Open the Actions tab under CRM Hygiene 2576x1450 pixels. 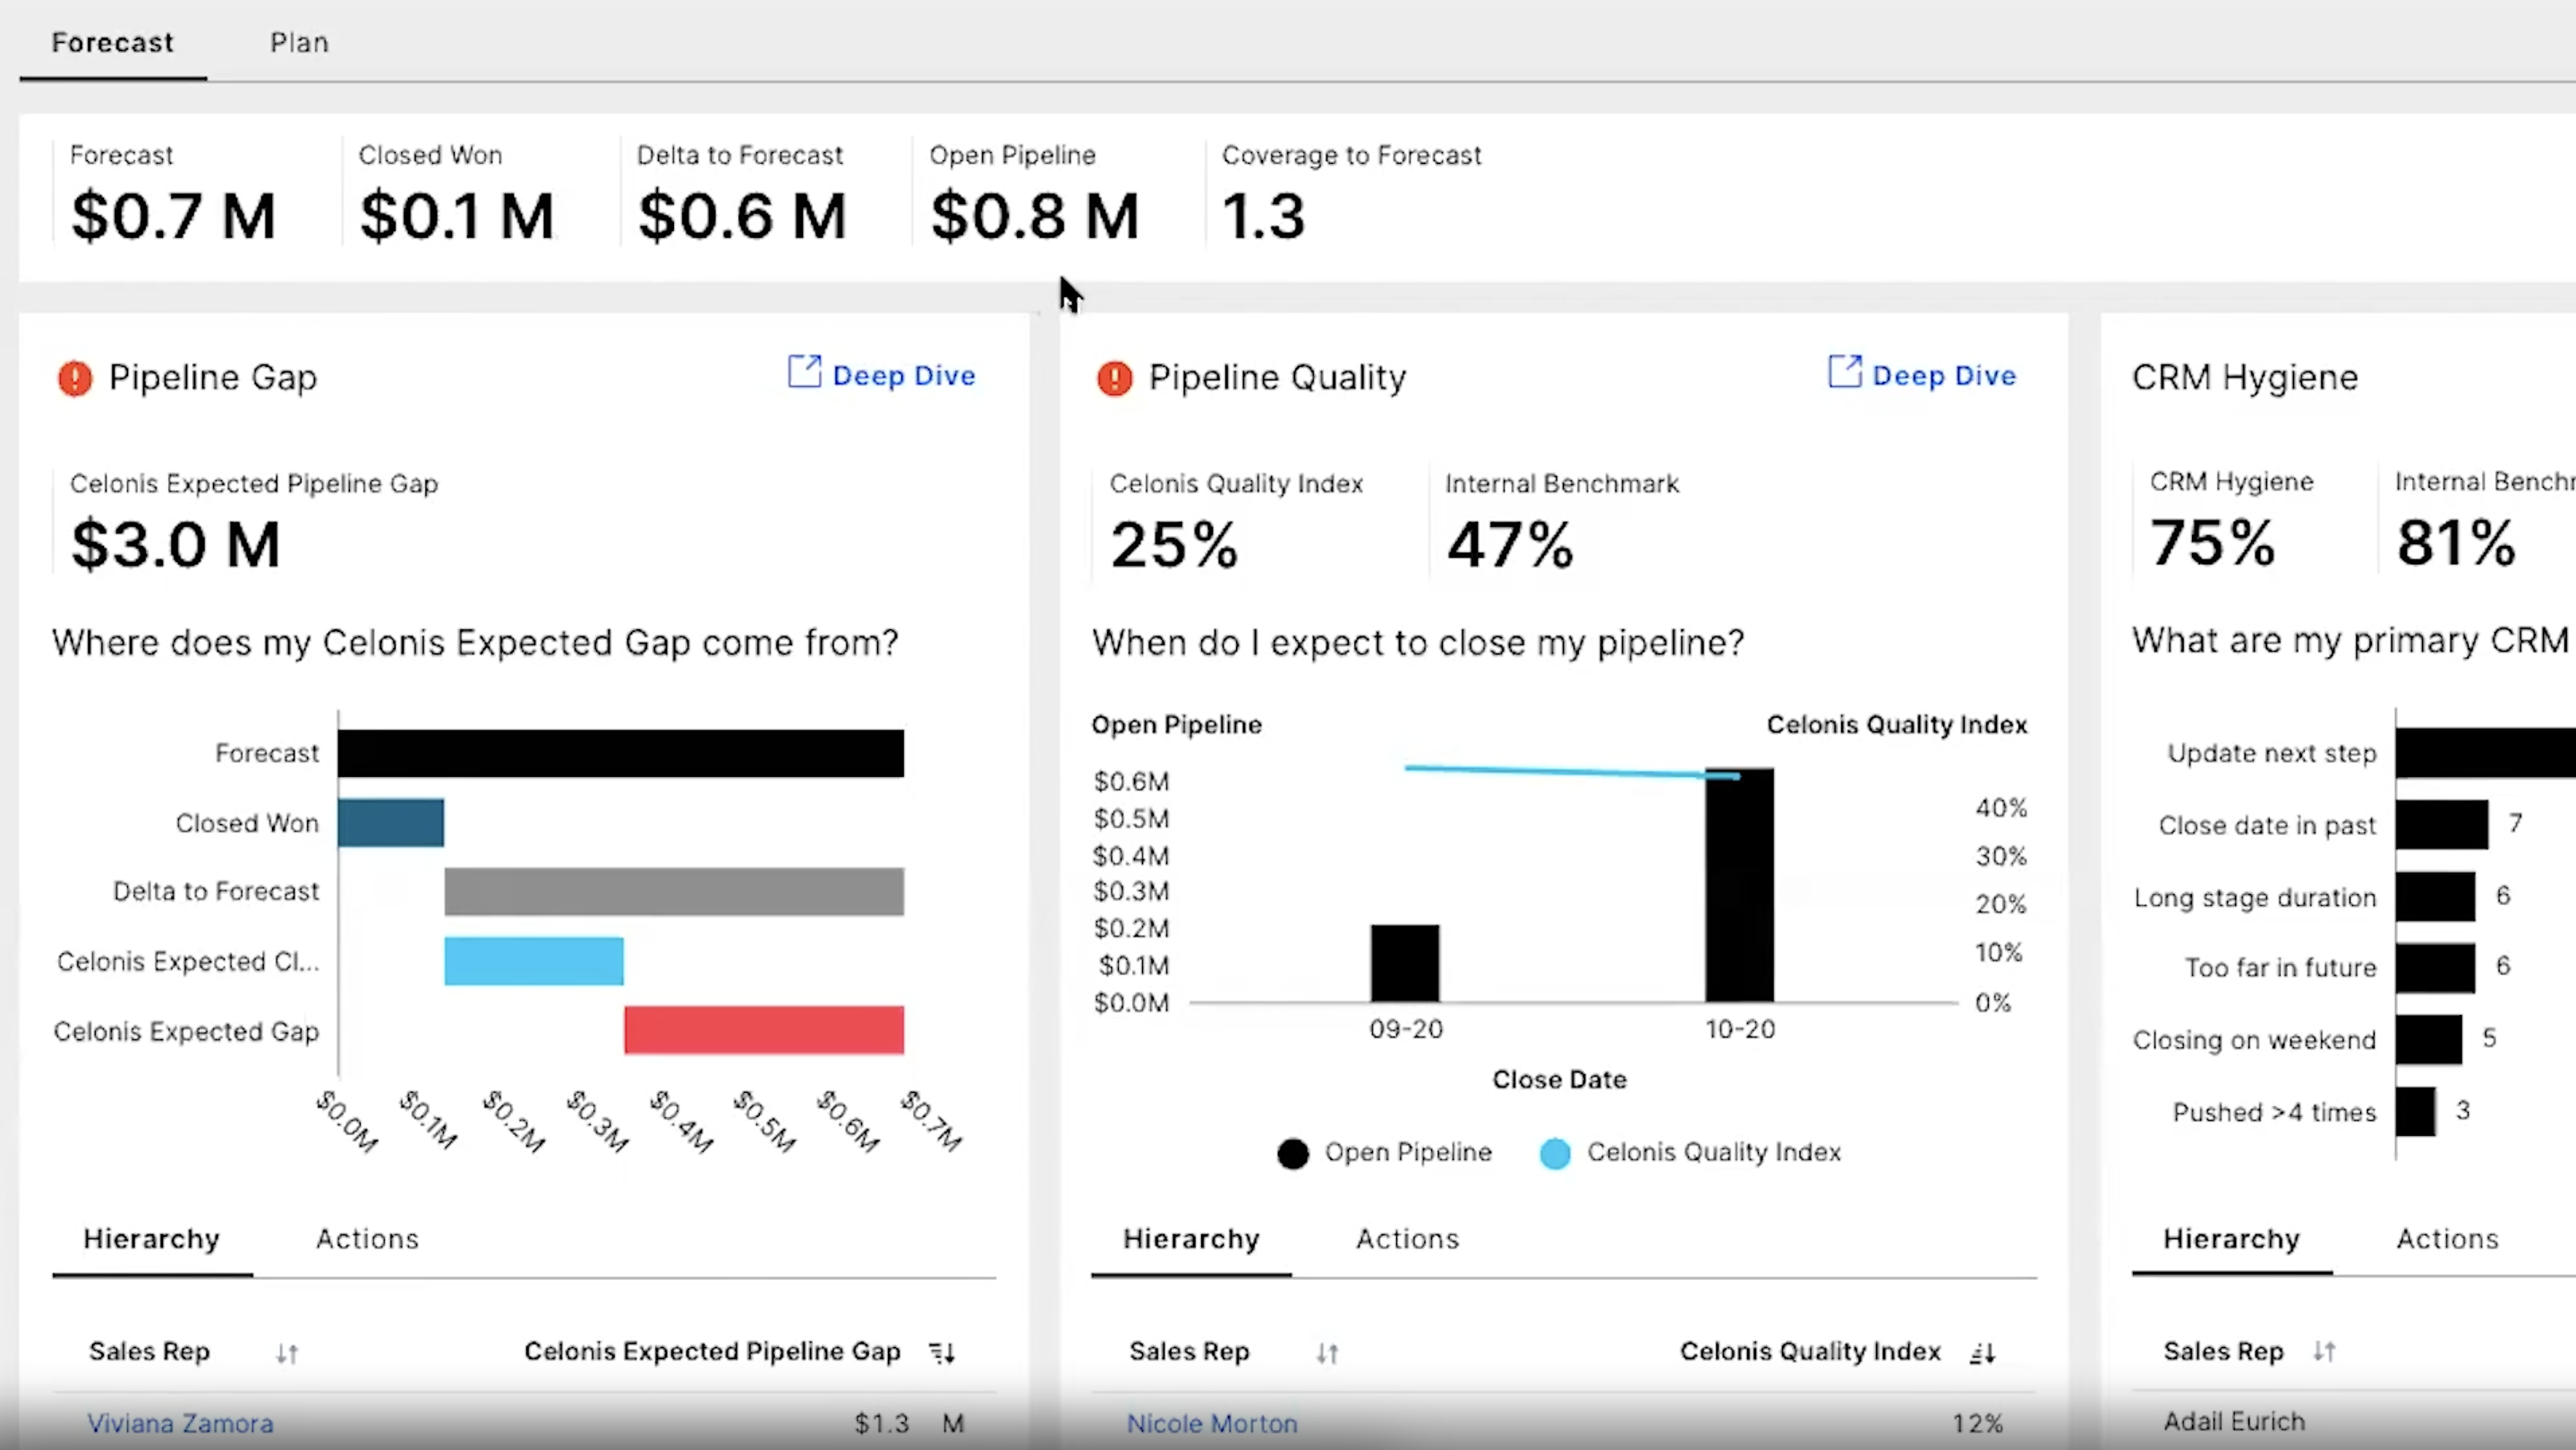point(2446,1238)
